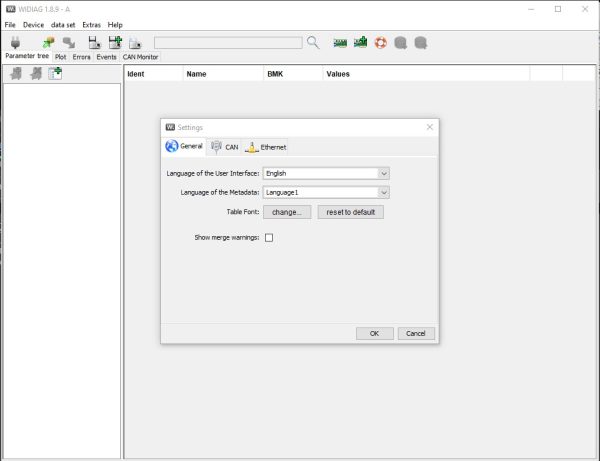Click the green circuit board icon

[340, 43]
